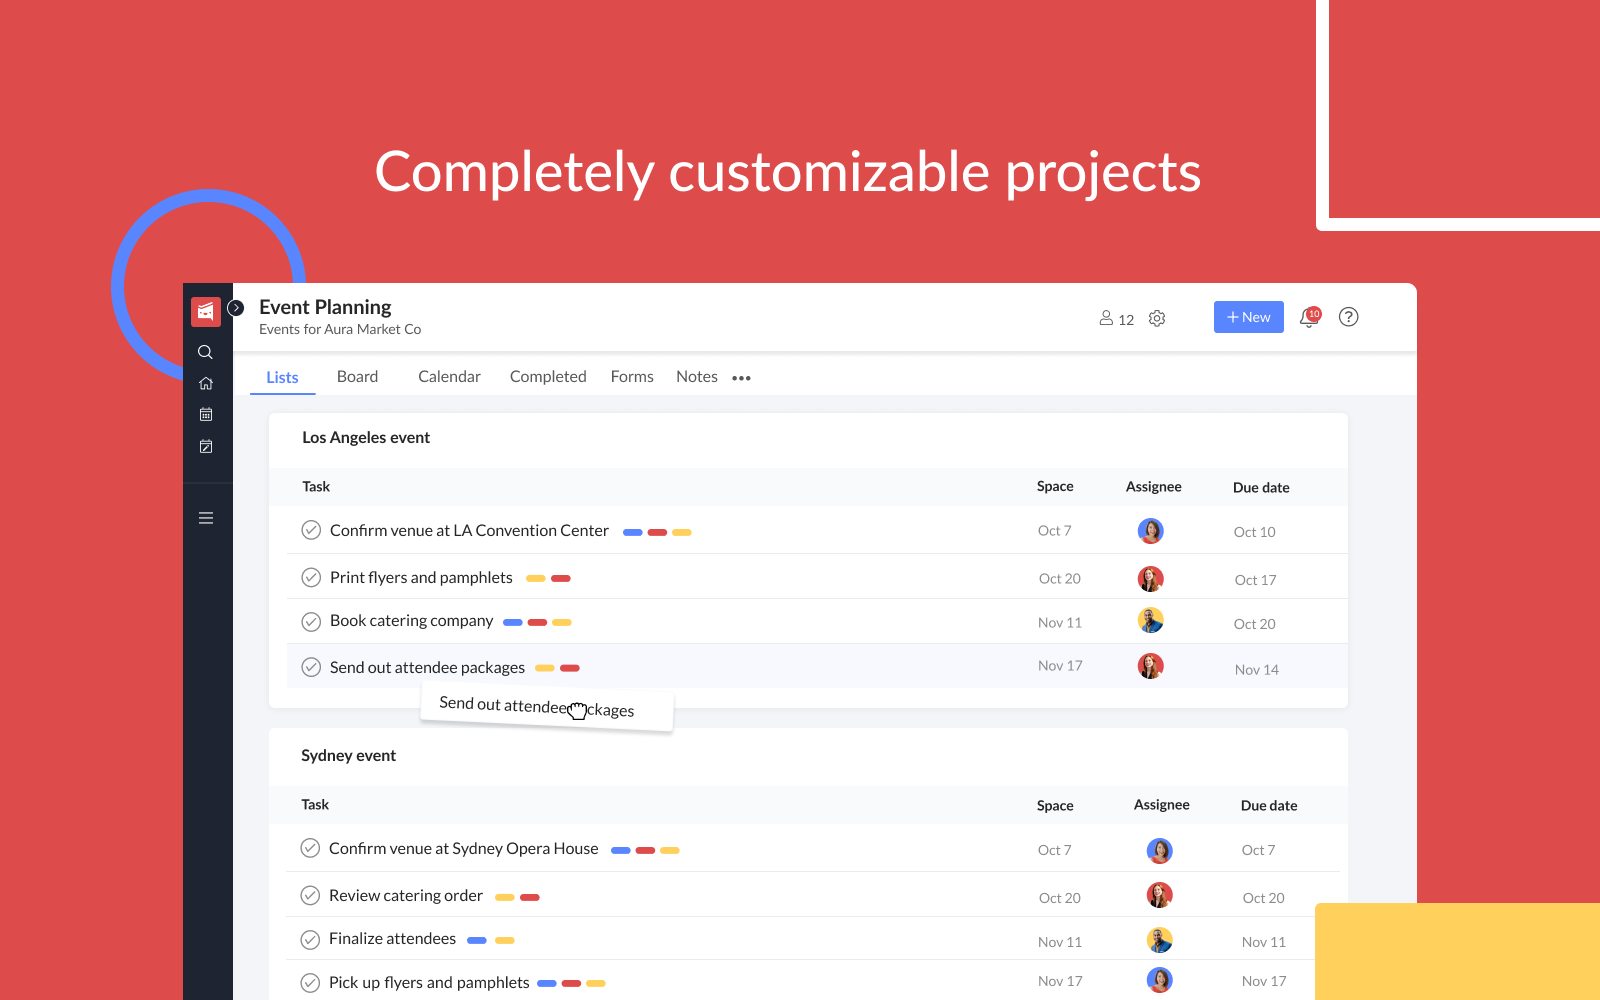Screen dimensions: 1600x1000
Task: Click yellow tag on Book catering company
Action: pos(562,622)
